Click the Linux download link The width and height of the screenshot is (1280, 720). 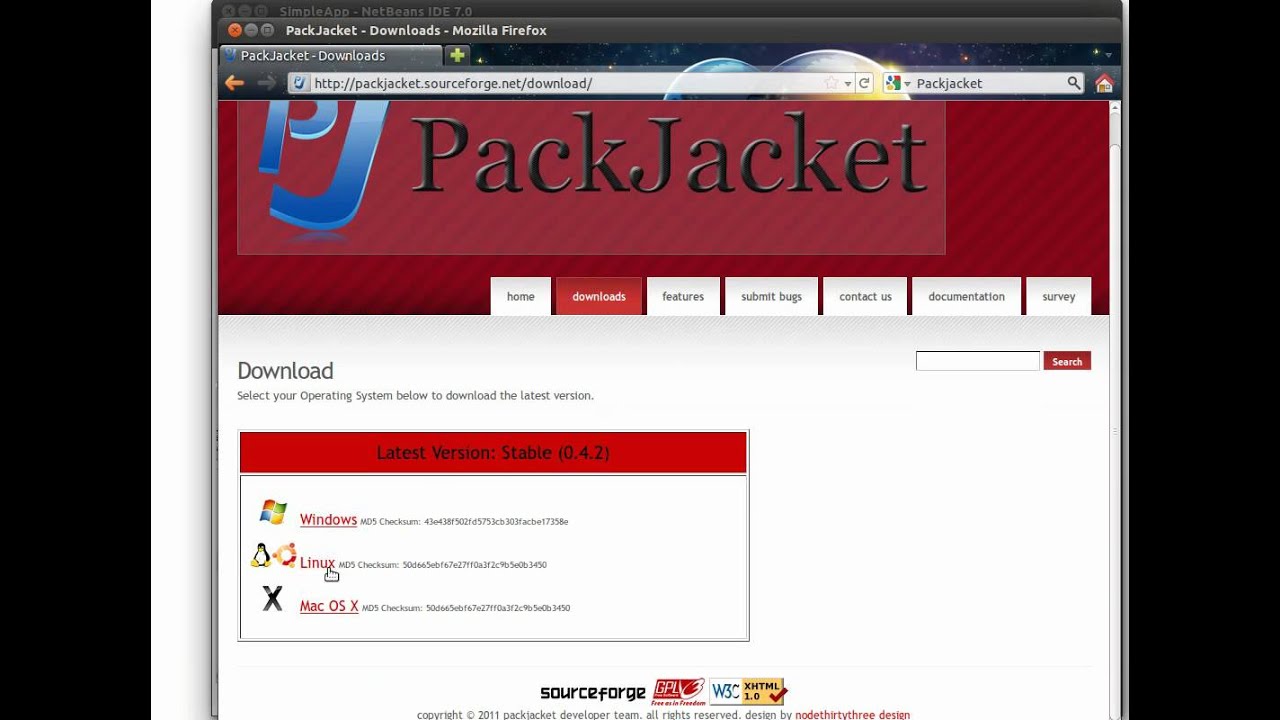coord(317,563)
